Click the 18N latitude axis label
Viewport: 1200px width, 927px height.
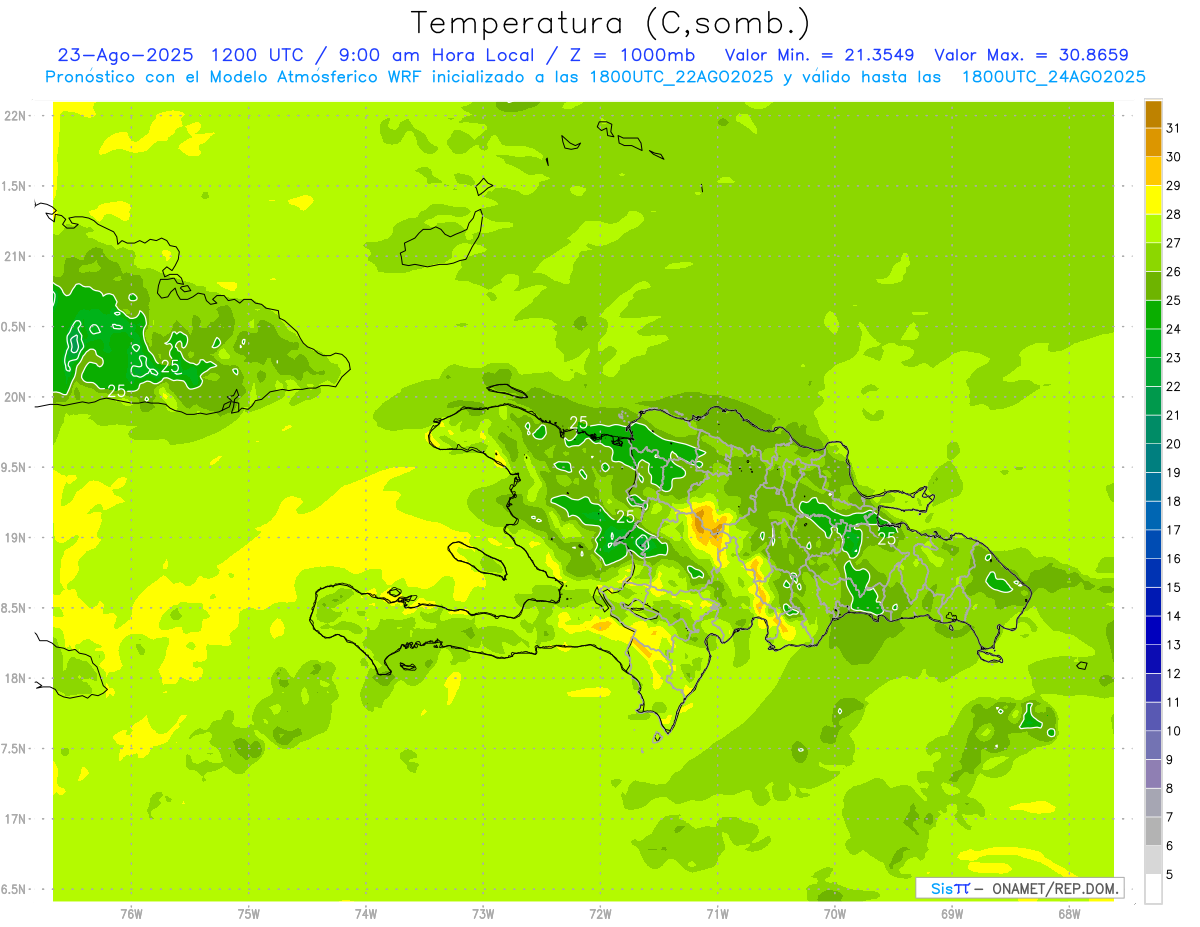pyautogui.click(x=16, y=678)
